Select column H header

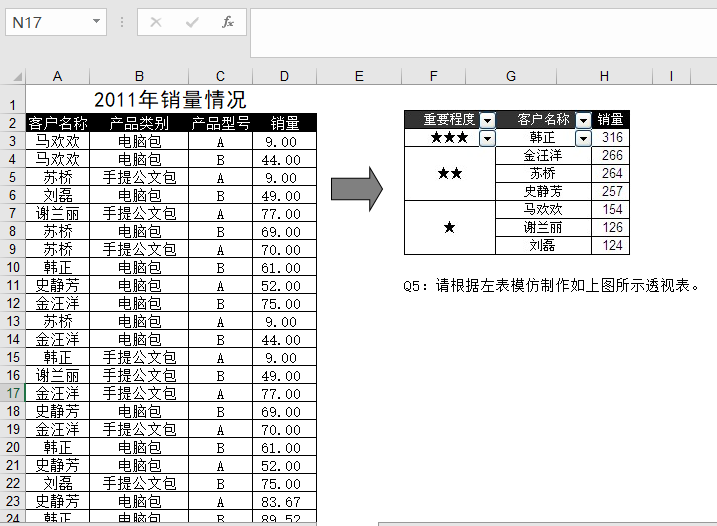605,76
